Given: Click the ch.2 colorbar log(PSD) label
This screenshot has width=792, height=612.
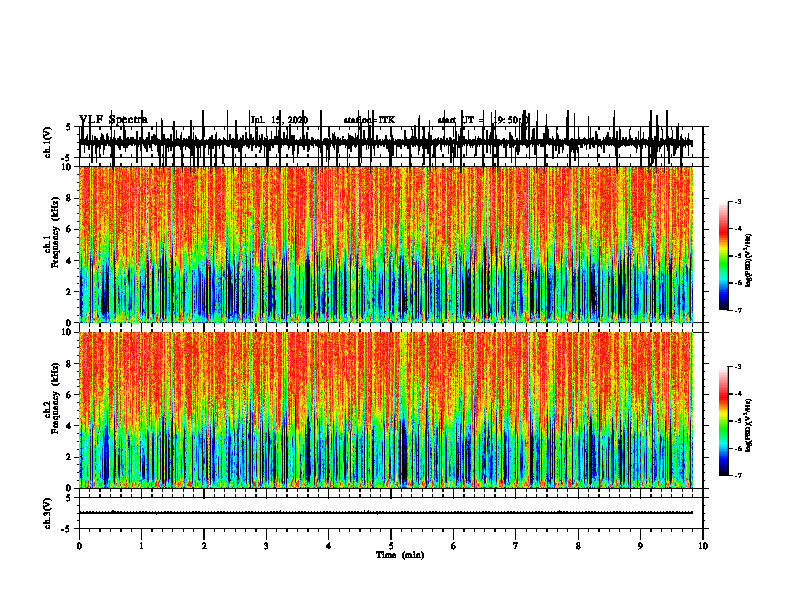Looking at the screenshot, I should (749, 426).
